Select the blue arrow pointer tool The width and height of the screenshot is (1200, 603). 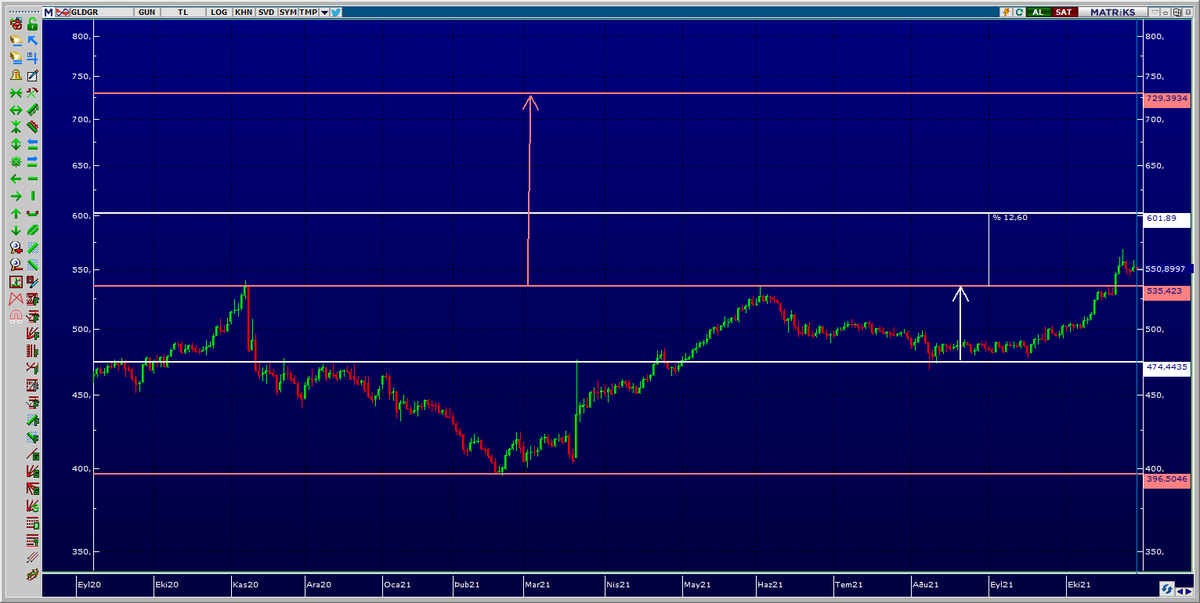point(33,40)
